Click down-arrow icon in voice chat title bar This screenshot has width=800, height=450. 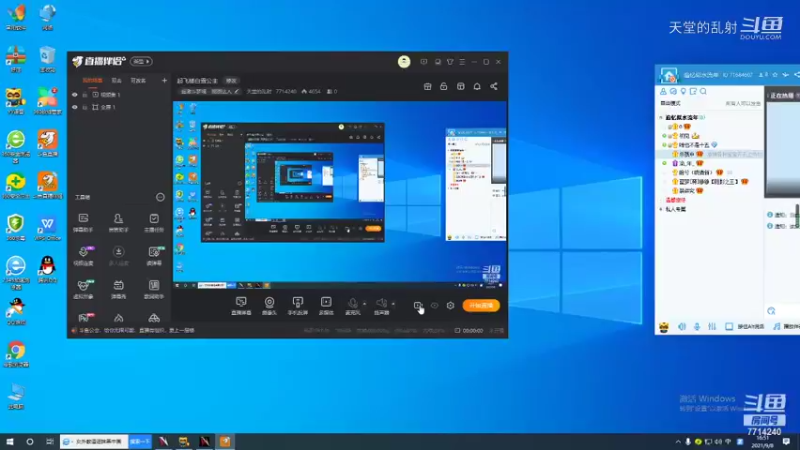click(786, 75)
